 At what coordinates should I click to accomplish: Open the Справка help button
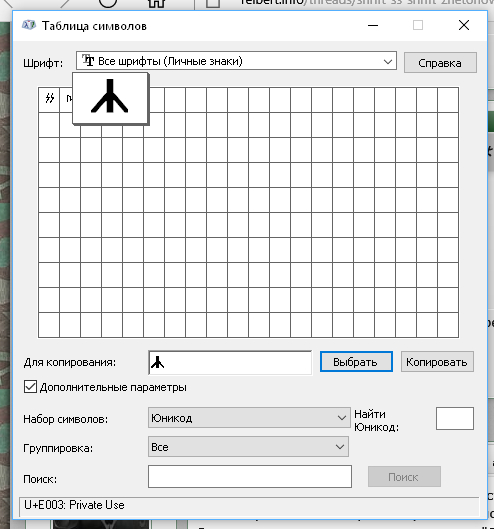click(x=440, y=63)
